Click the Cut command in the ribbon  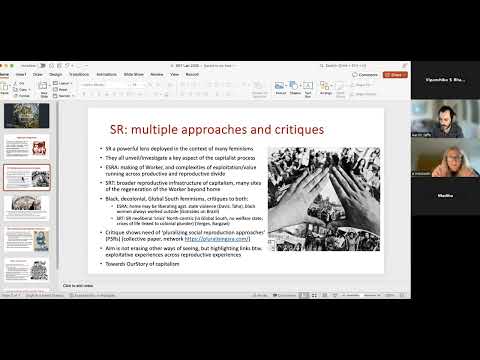click(x=19, y=83)
